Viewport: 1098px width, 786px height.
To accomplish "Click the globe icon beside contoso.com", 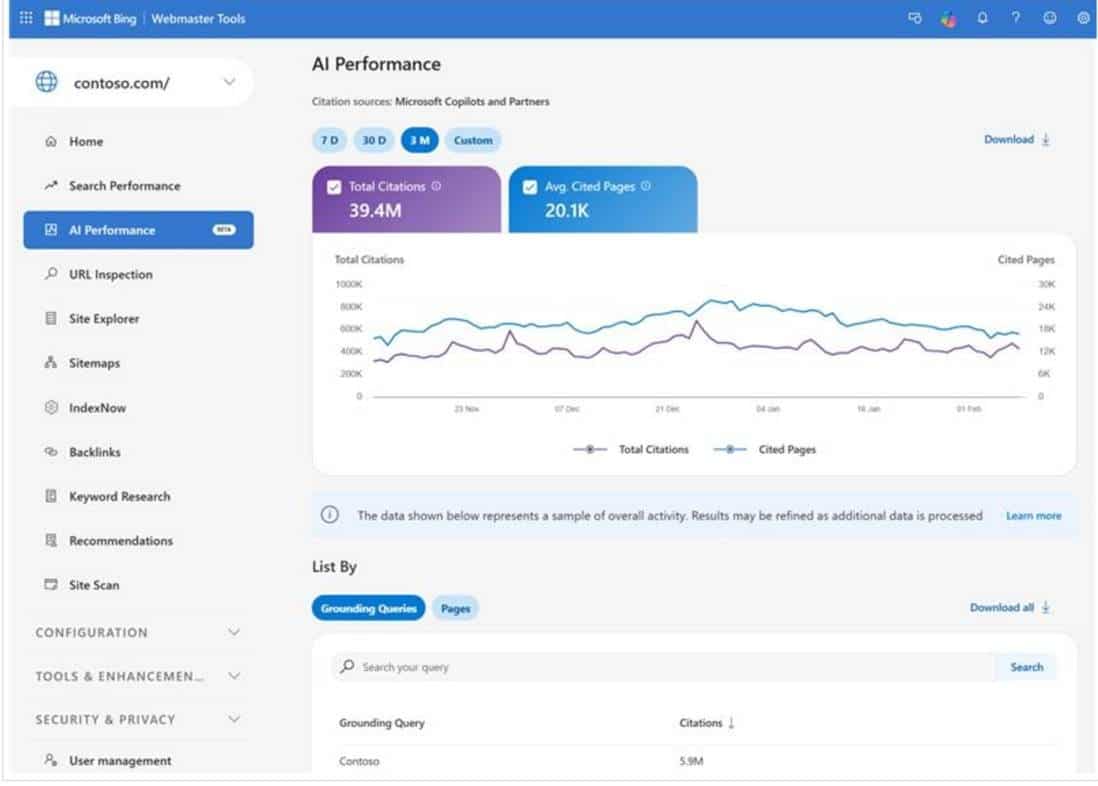I will (x=47, y=82).
